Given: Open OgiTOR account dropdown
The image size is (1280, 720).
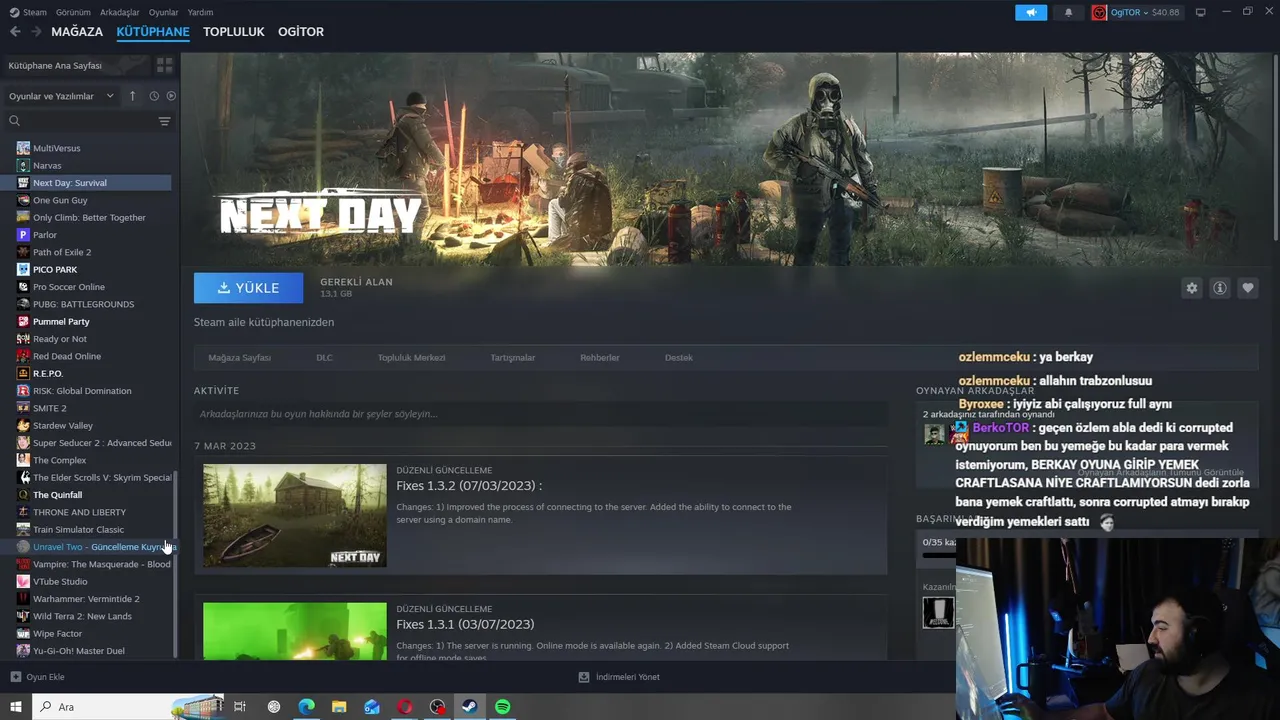Looking at the screenshot, I should [x=1136, y=12].
